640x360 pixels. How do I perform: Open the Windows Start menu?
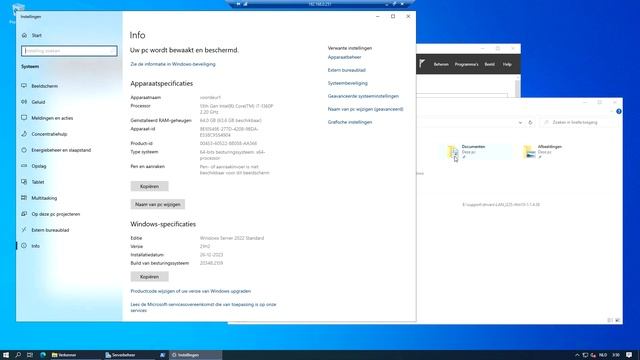[6, 355]
